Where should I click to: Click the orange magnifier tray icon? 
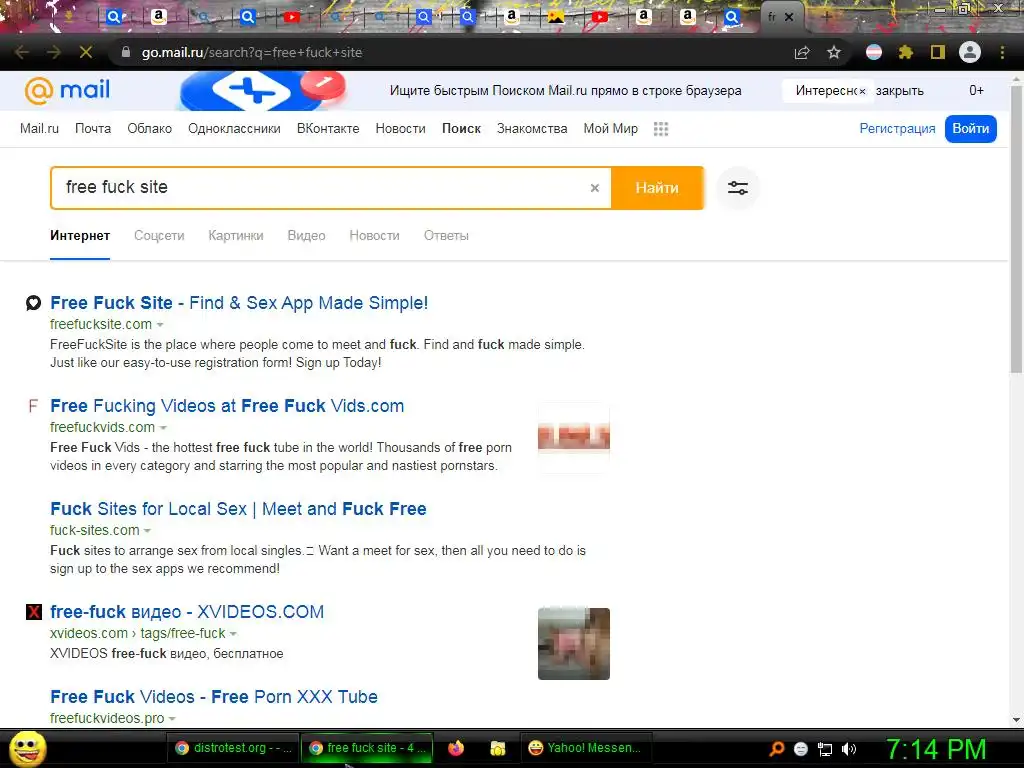tap(776, 748)
